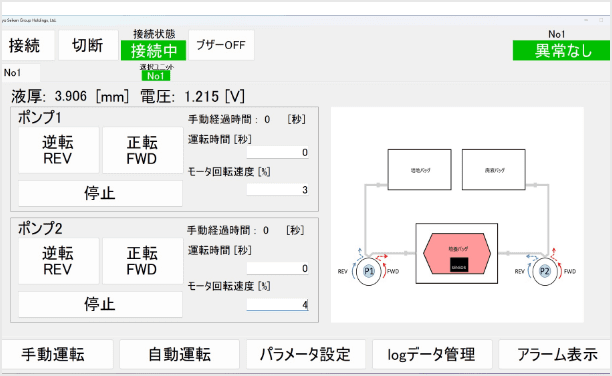Turn off buzzer with ブザーOFF
Viewport: 612px width, 376px height.
pyautogui.click(x=221, y=45)
